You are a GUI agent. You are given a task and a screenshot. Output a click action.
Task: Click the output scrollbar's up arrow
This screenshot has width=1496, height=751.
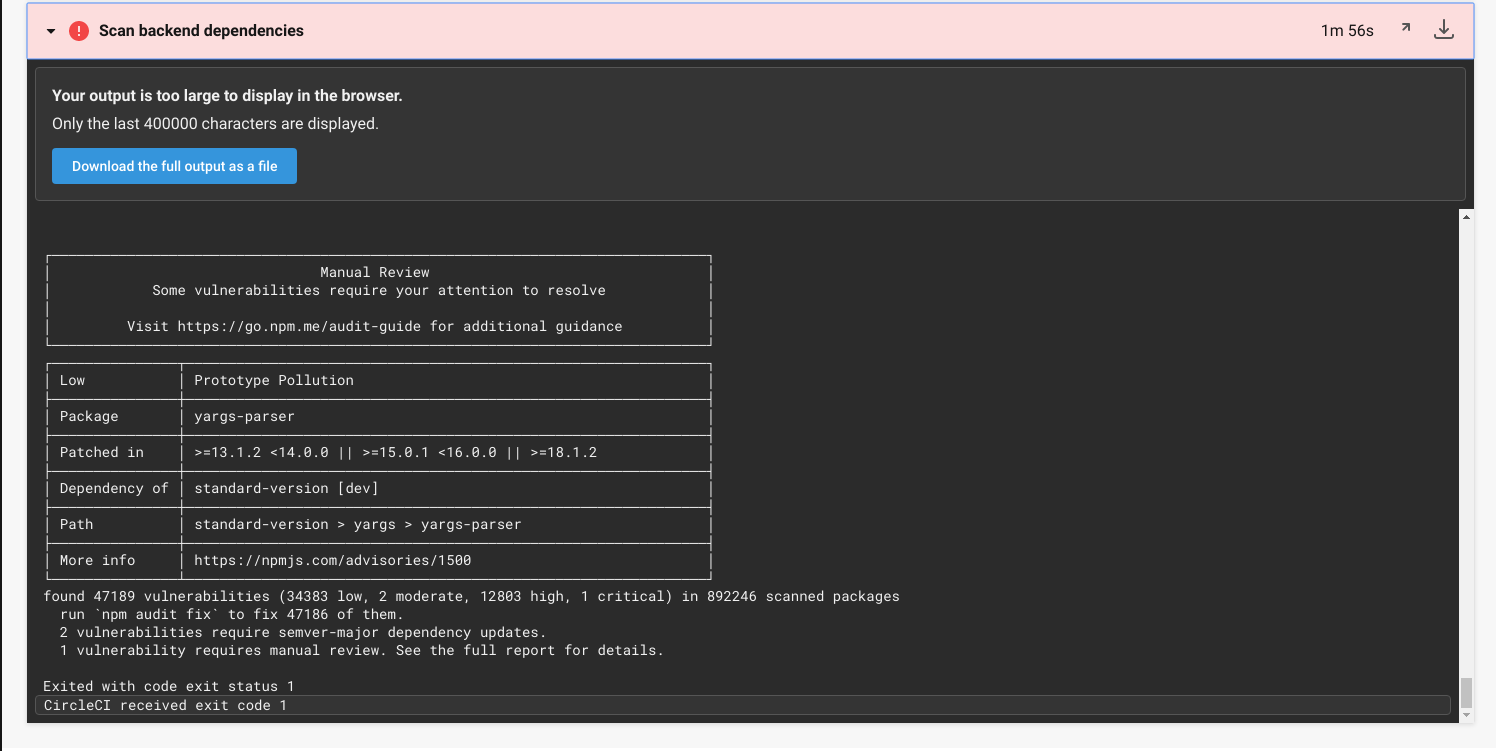pos(1466,216)
